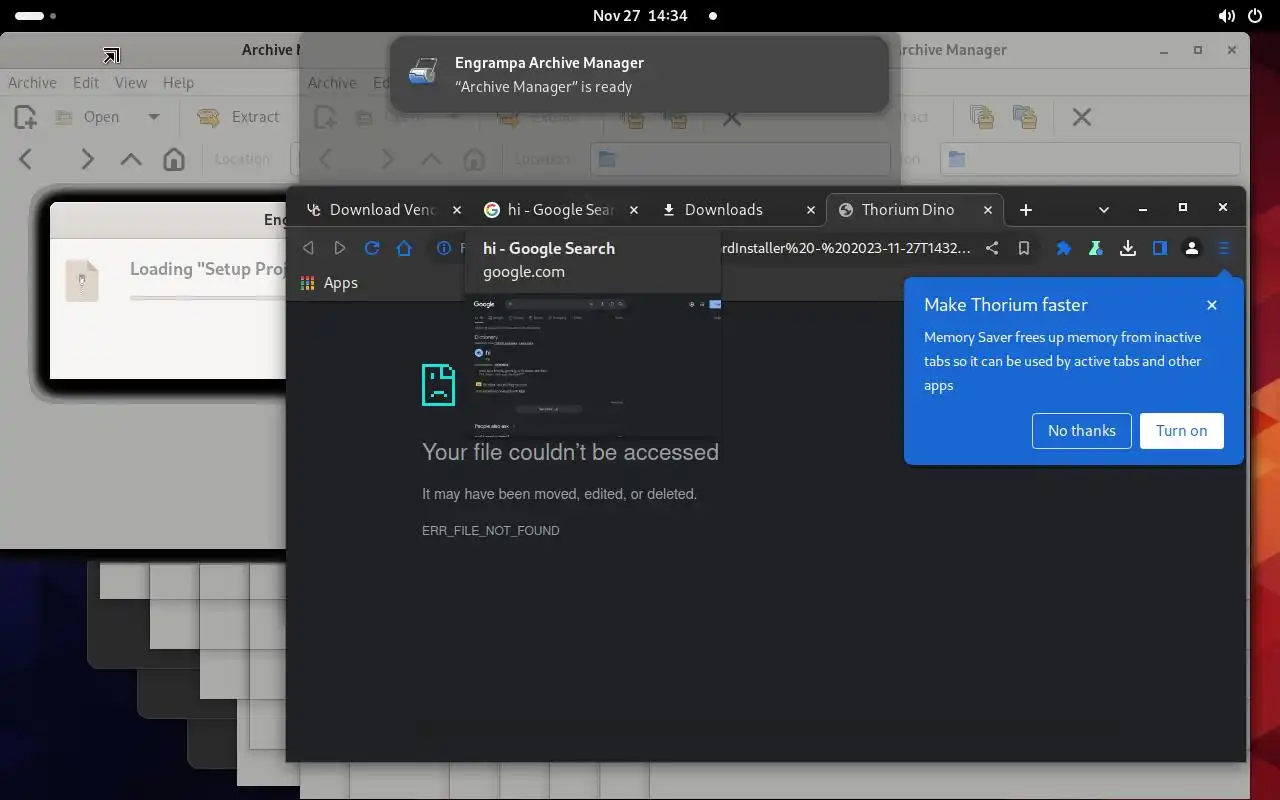Toggle the browser side panel

tap(1160, 248)
